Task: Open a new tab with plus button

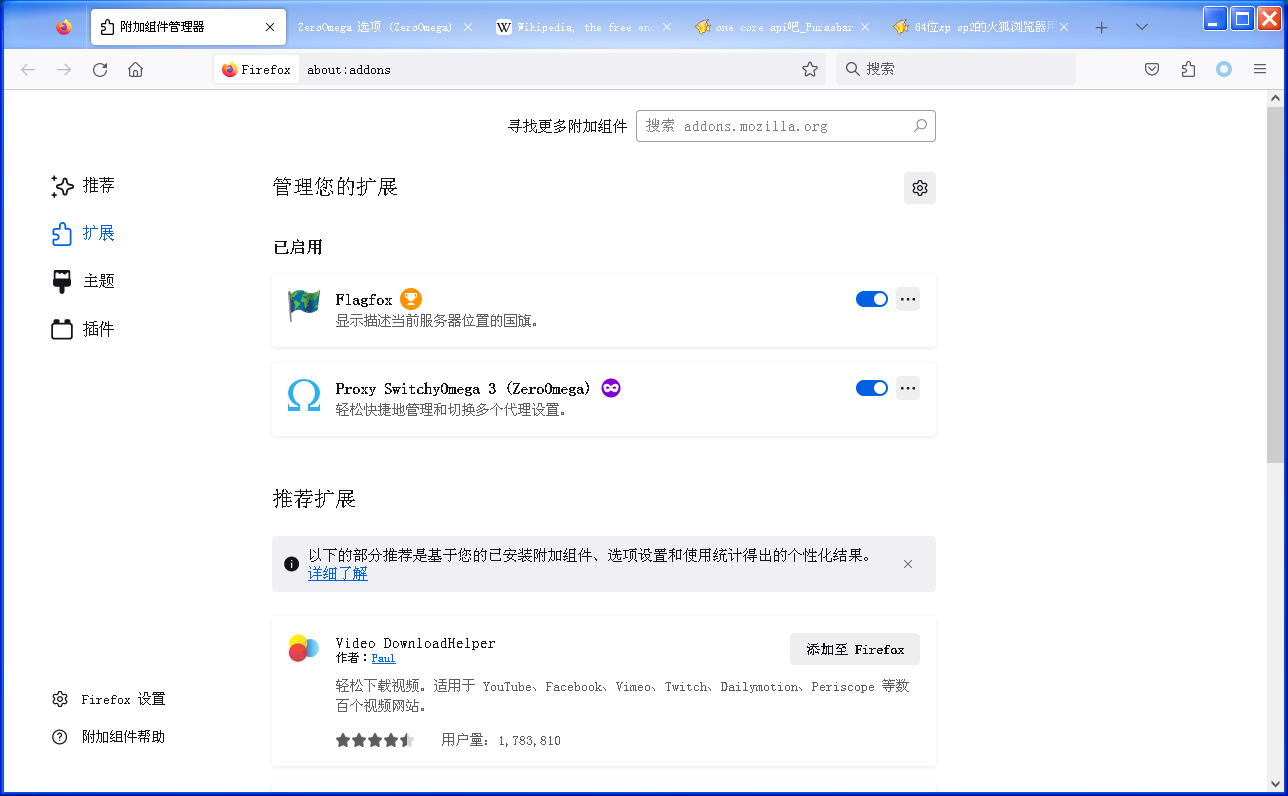Action: coord(1102,27)
